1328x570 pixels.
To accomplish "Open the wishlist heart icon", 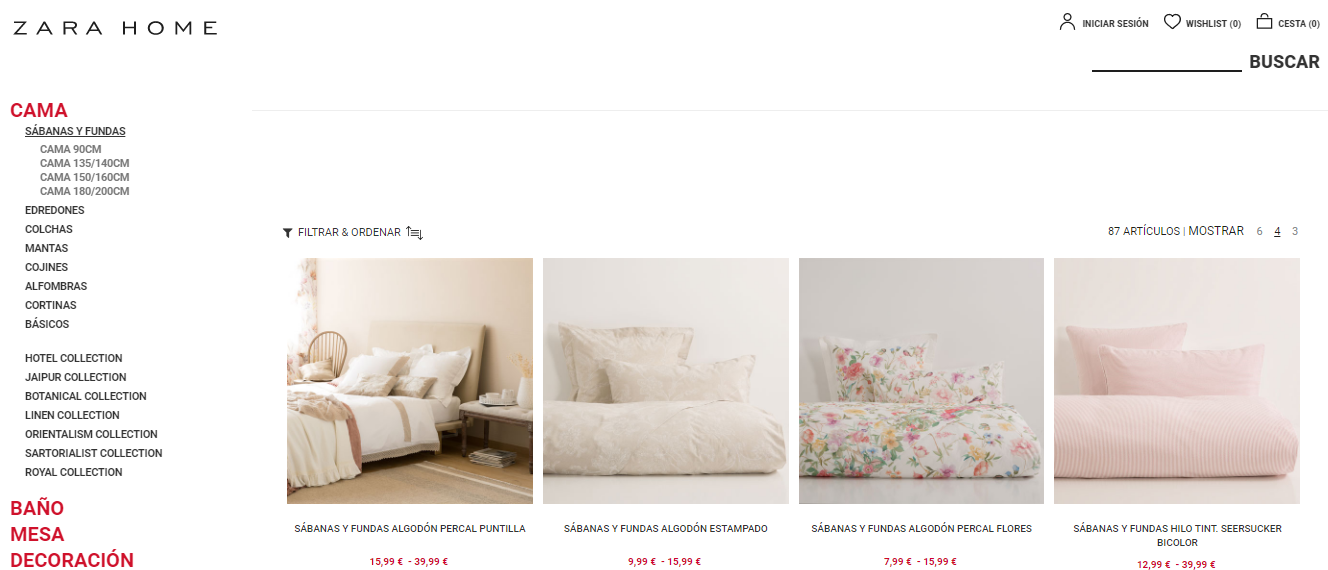I will tap(1172, 22).
